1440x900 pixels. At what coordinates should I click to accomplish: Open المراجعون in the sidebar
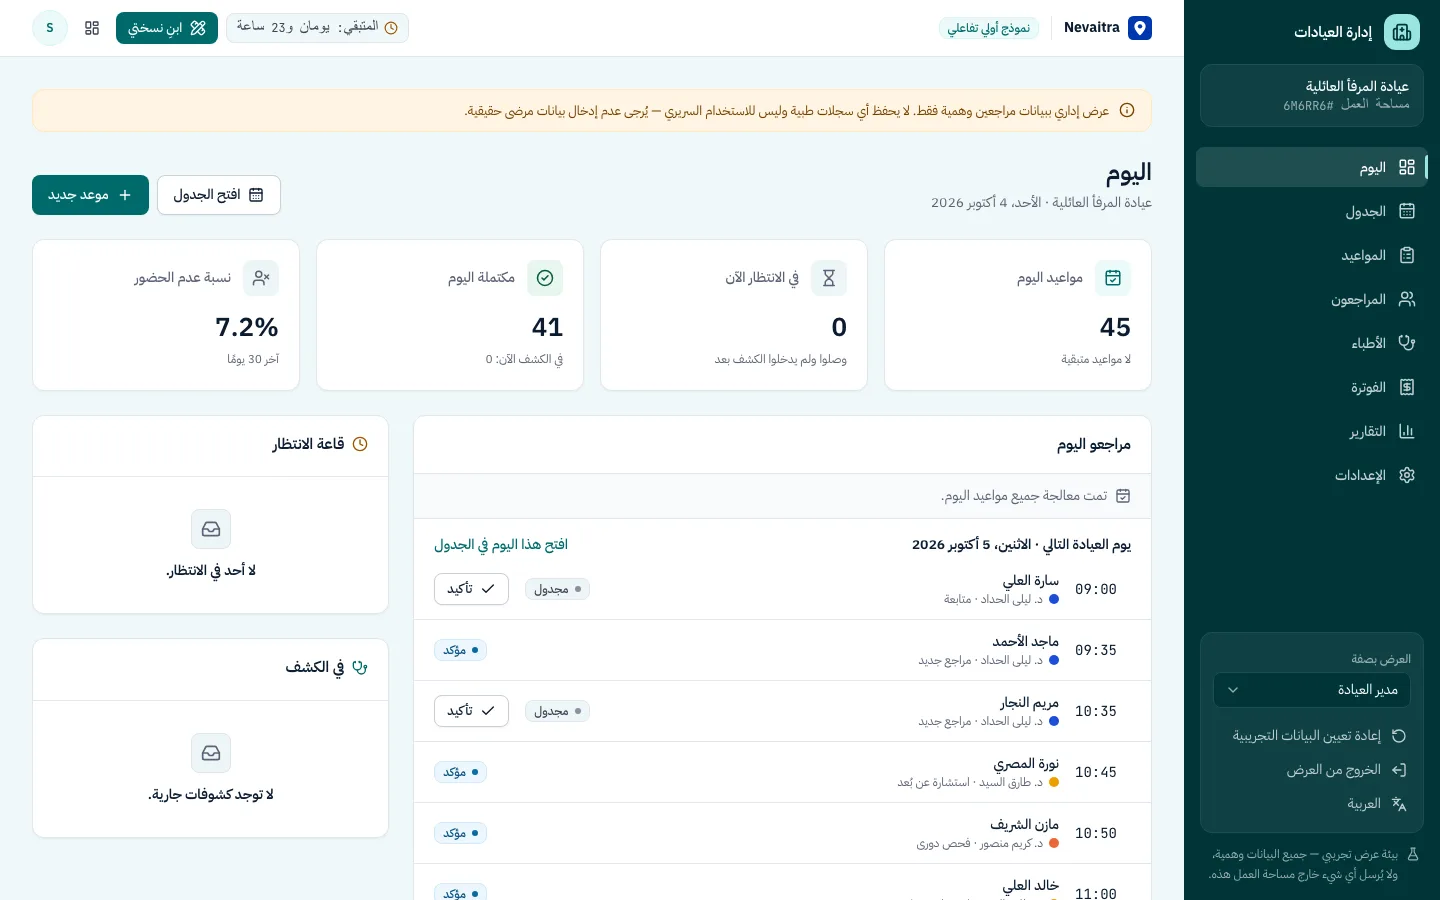click(1310, 299)
